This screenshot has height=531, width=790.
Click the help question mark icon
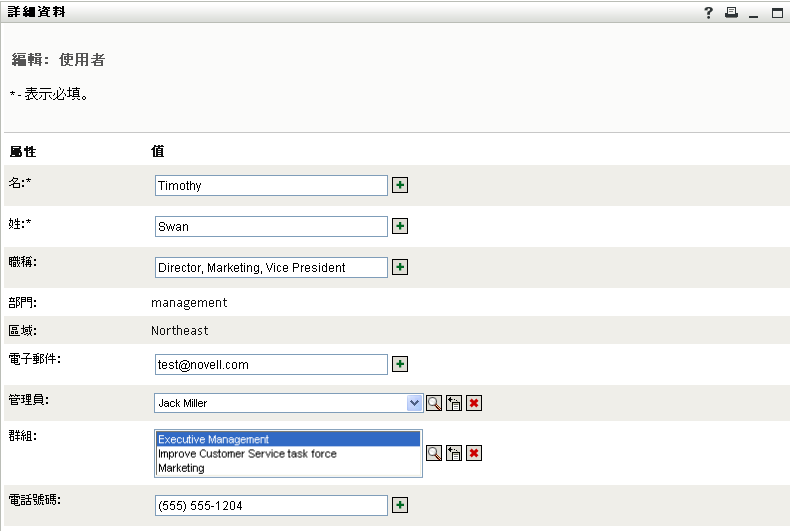708,13
